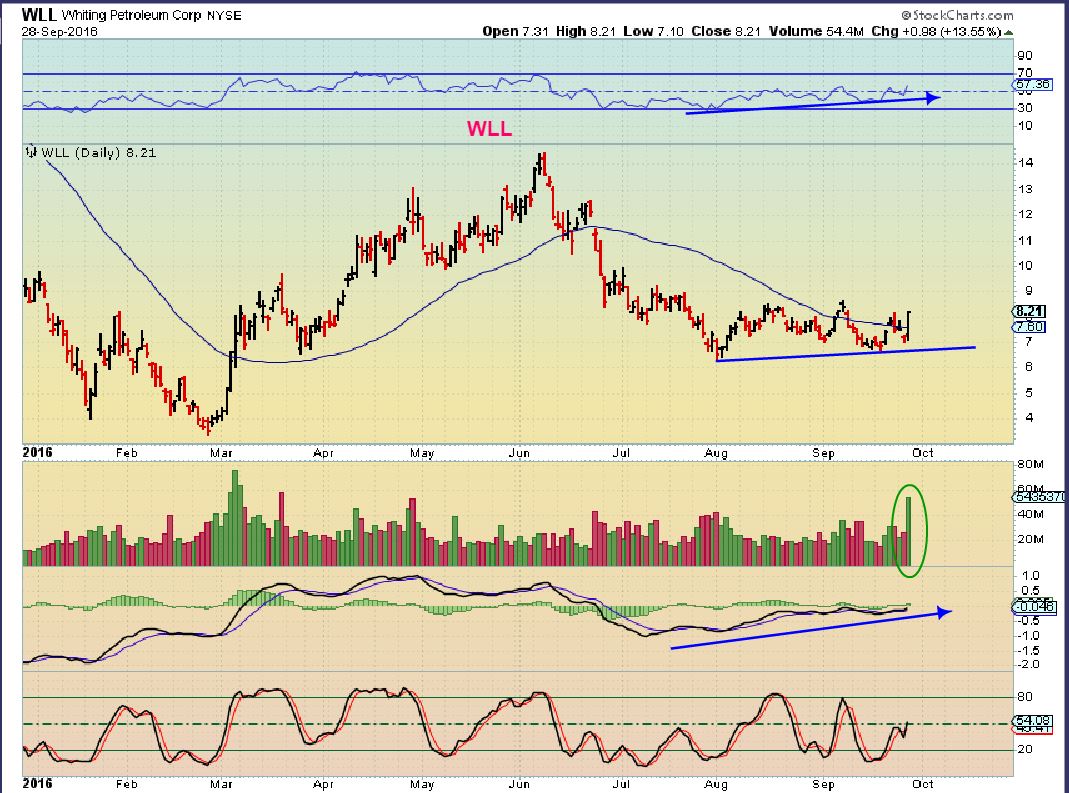Screen dimensions: 1069x793
Task: Click the 20 label on the stochastic axis
Action: pyautogui.click(x=1025, y=749)
